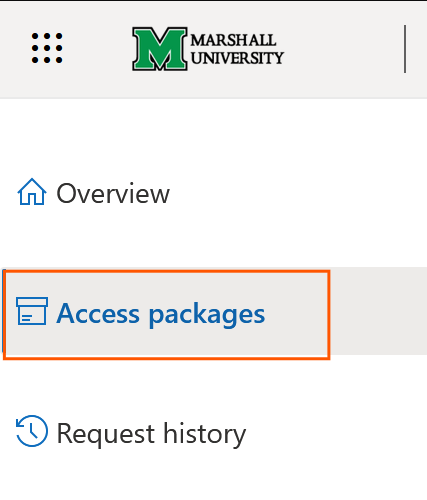
Task: Open the app launcher waffle icon
Action: pyautogui.click(x=47, y=48)
